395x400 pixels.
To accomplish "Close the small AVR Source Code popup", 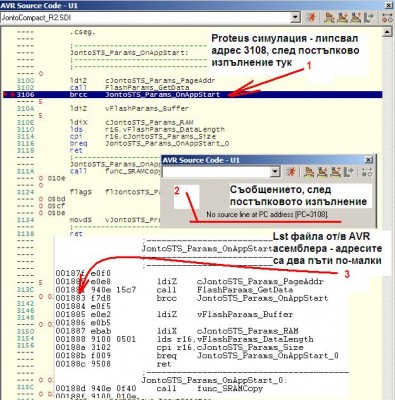I will pos(369,160).
